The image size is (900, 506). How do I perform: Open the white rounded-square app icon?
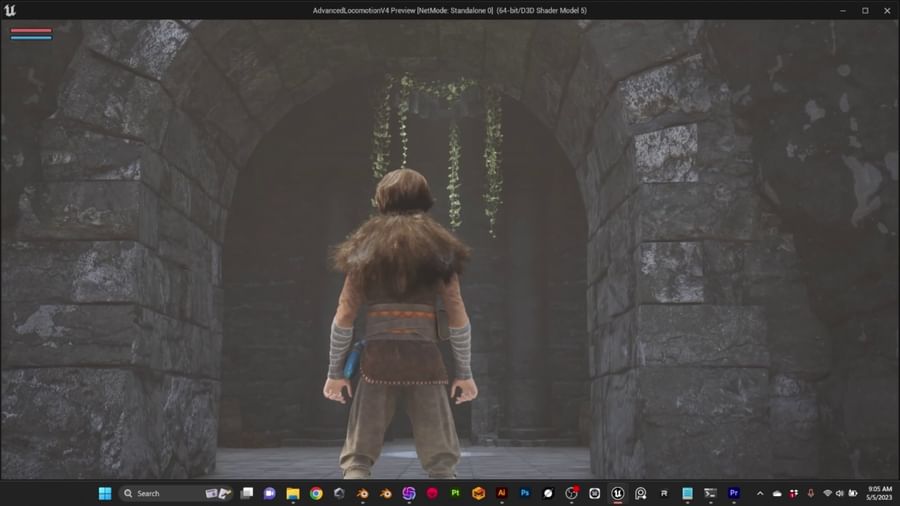pyautogui.click(x=595, y=493)
